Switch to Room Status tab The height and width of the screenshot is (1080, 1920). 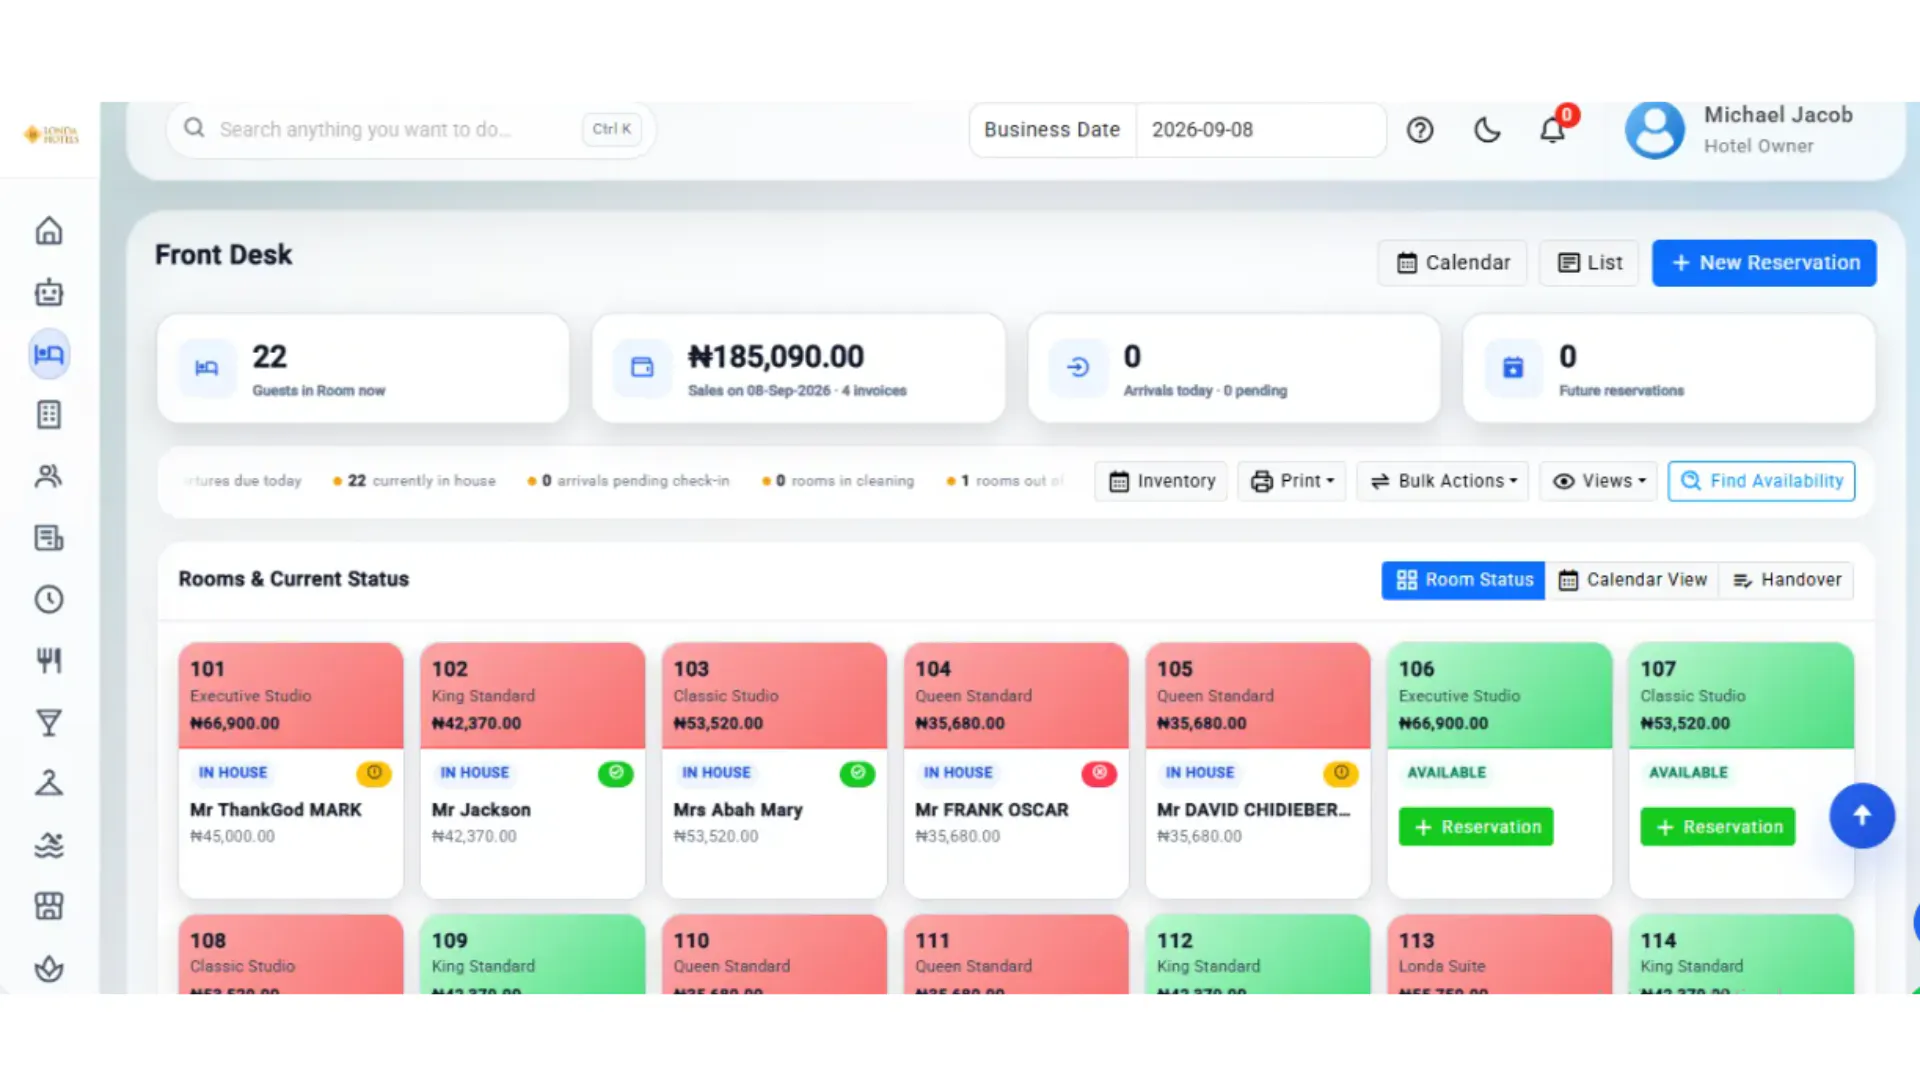1463,580
